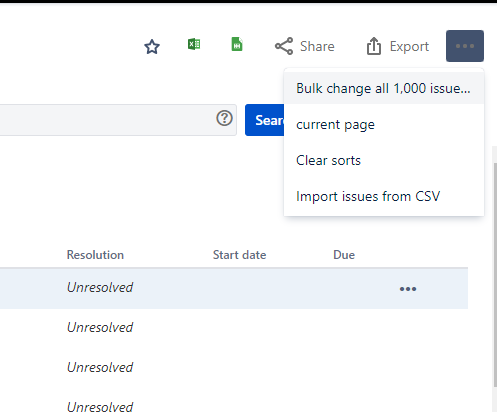Image resolution: width=497 pixels, height=412 pixels.
Task: Choose Clear sorts from the menu
Action: point(384,160)
